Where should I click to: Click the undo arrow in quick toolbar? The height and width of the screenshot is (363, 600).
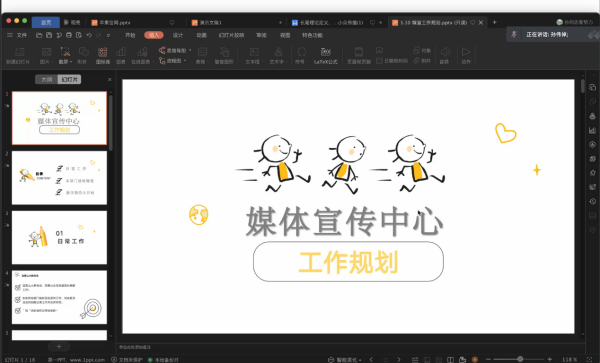tap(89, 35)
